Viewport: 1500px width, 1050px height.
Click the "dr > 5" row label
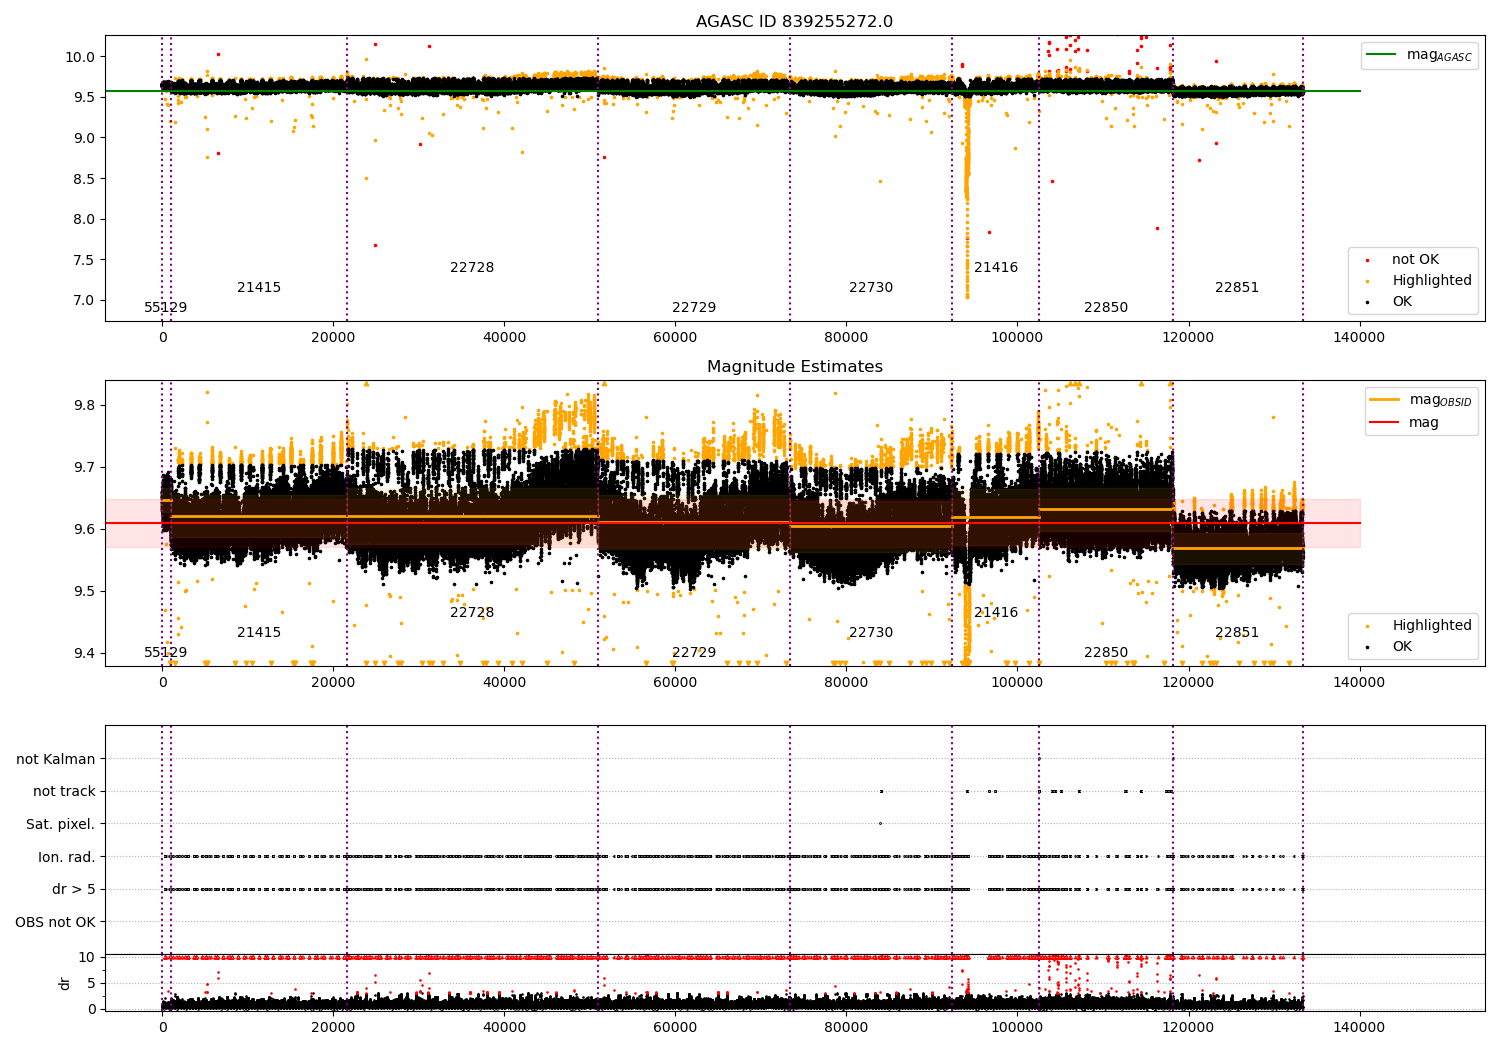(x=74, y=890)
